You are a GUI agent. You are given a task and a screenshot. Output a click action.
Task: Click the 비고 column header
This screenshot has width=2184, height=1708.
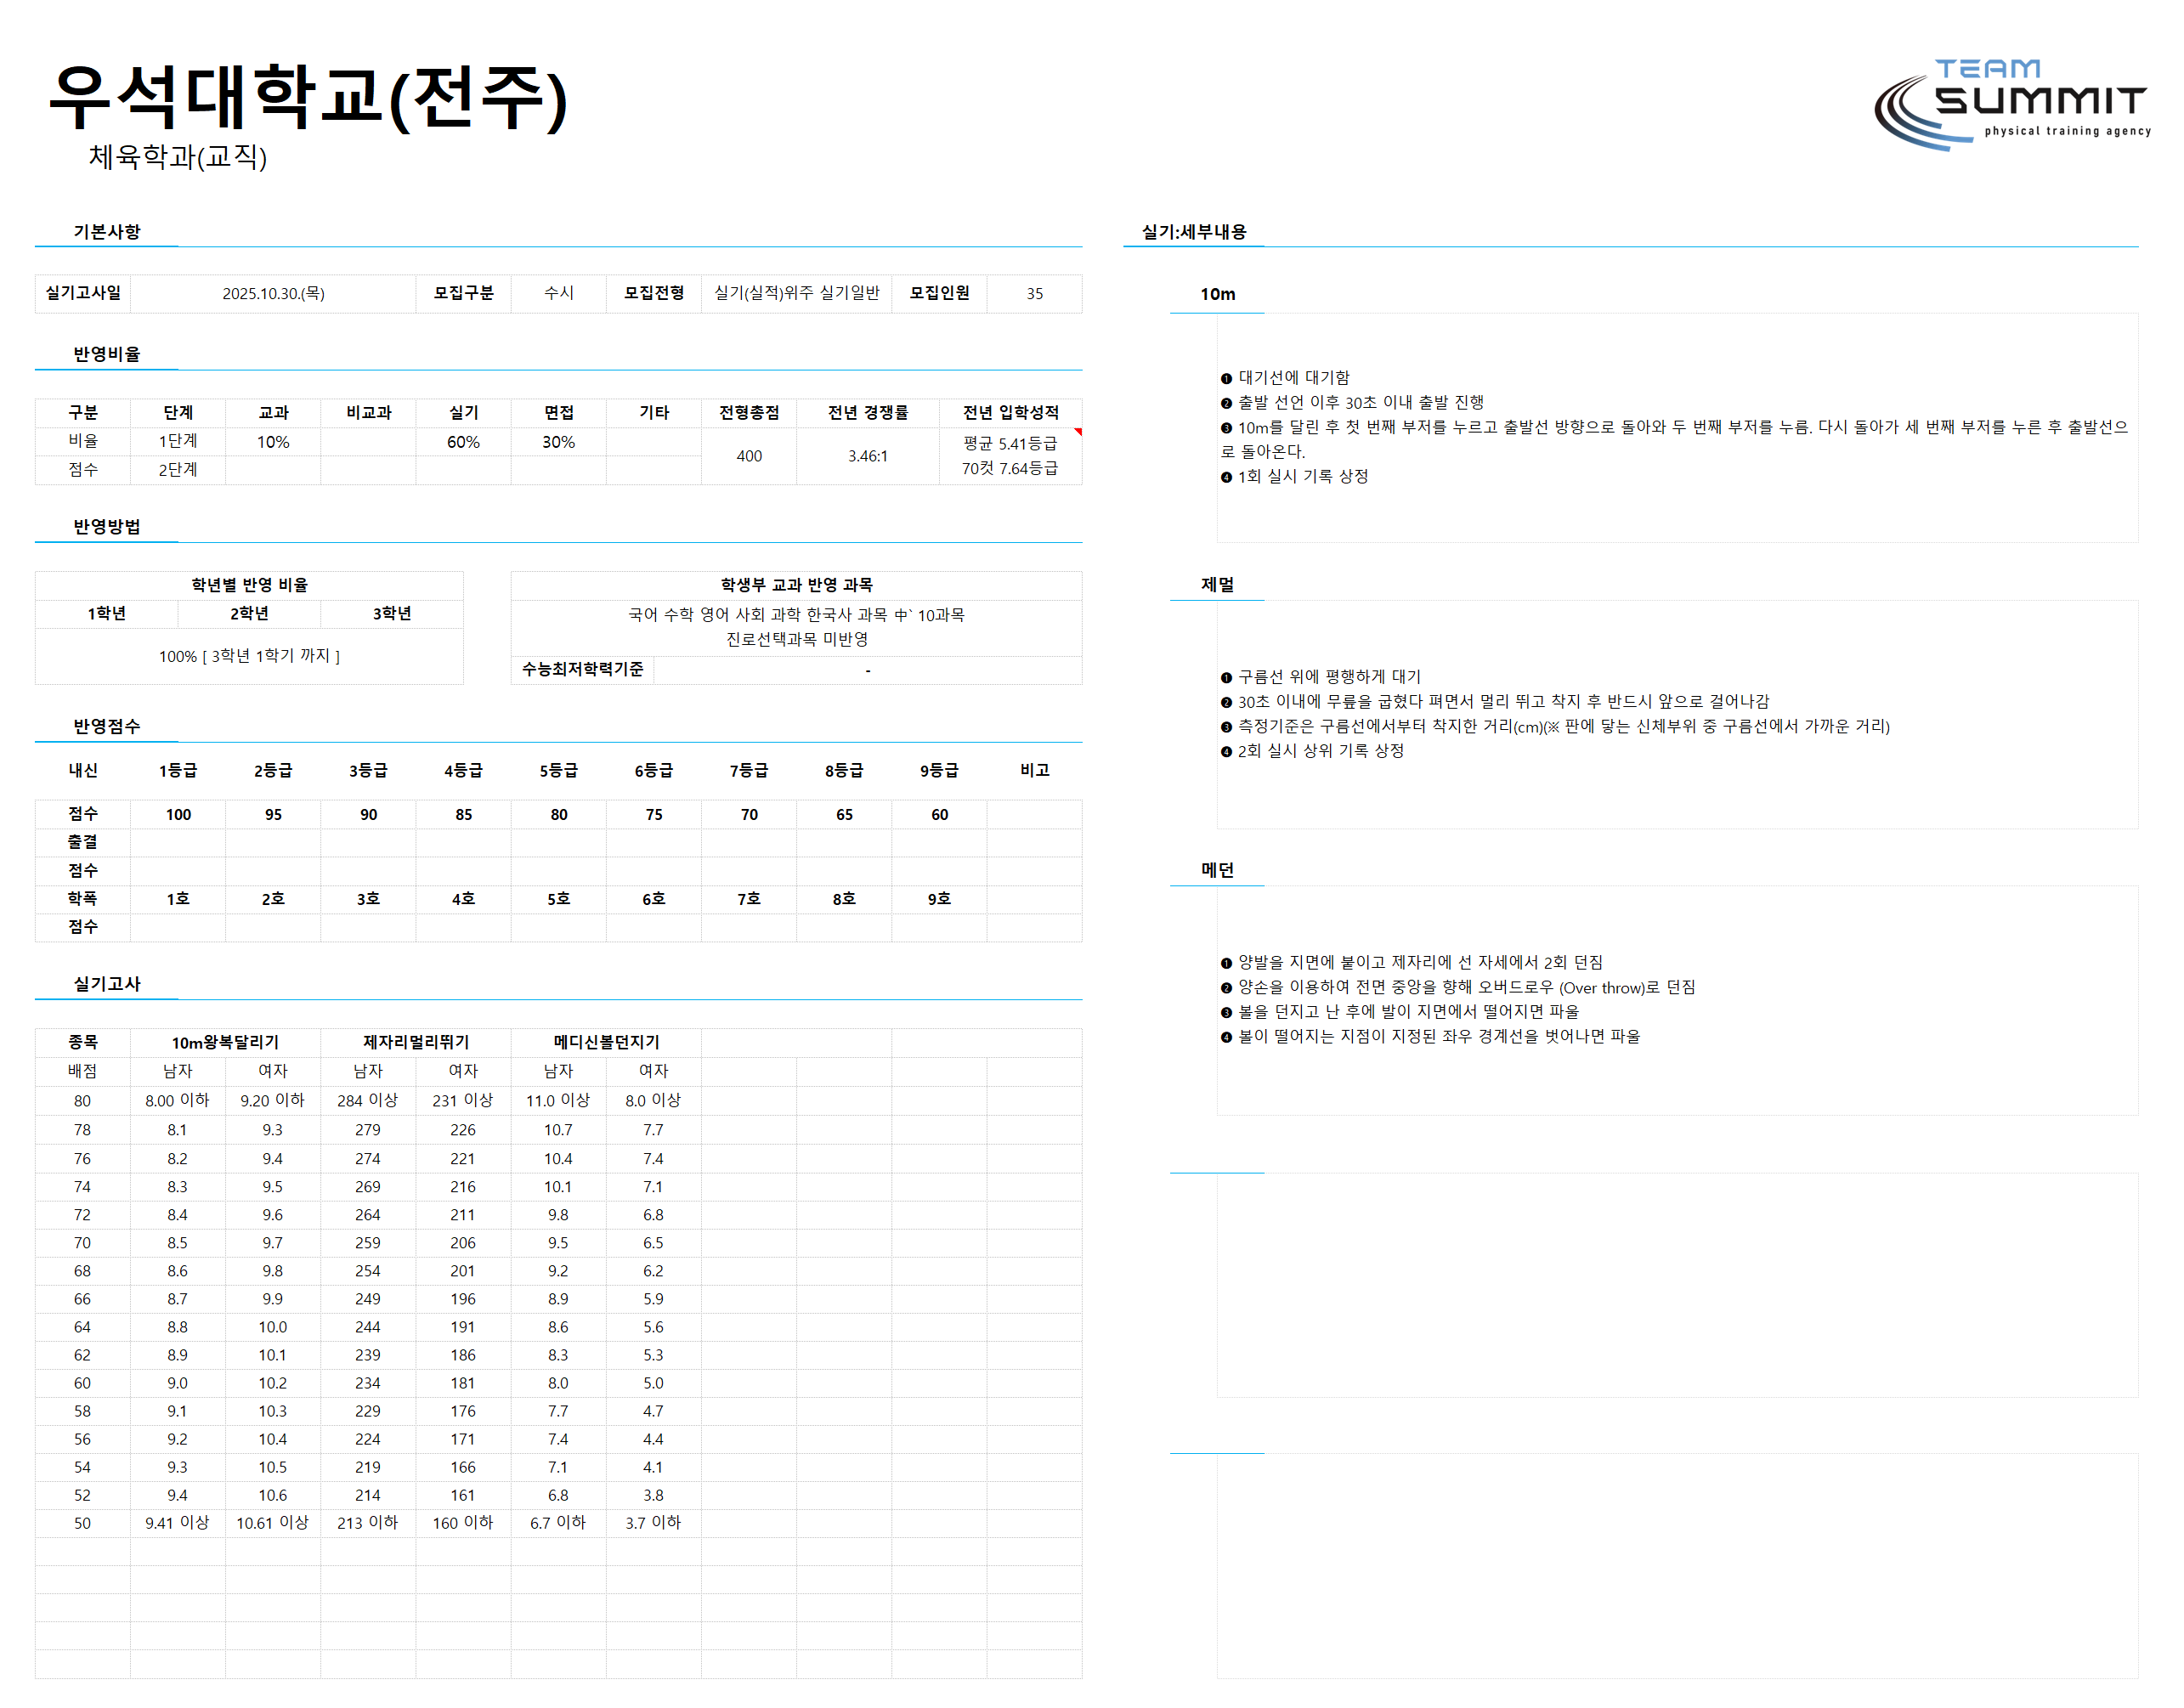[x=1034, y=770]
